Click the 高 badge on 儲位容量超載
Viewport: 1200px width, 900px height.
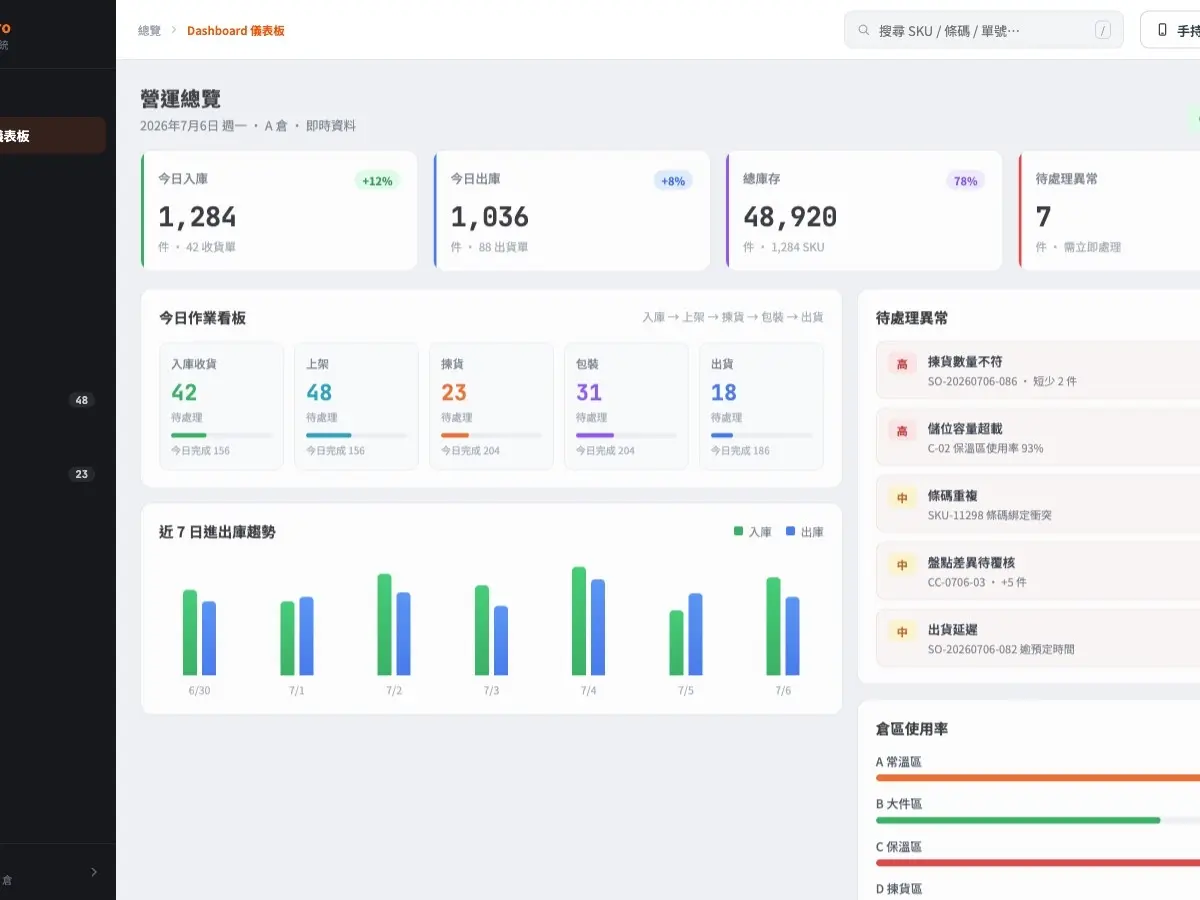point(902,431)
